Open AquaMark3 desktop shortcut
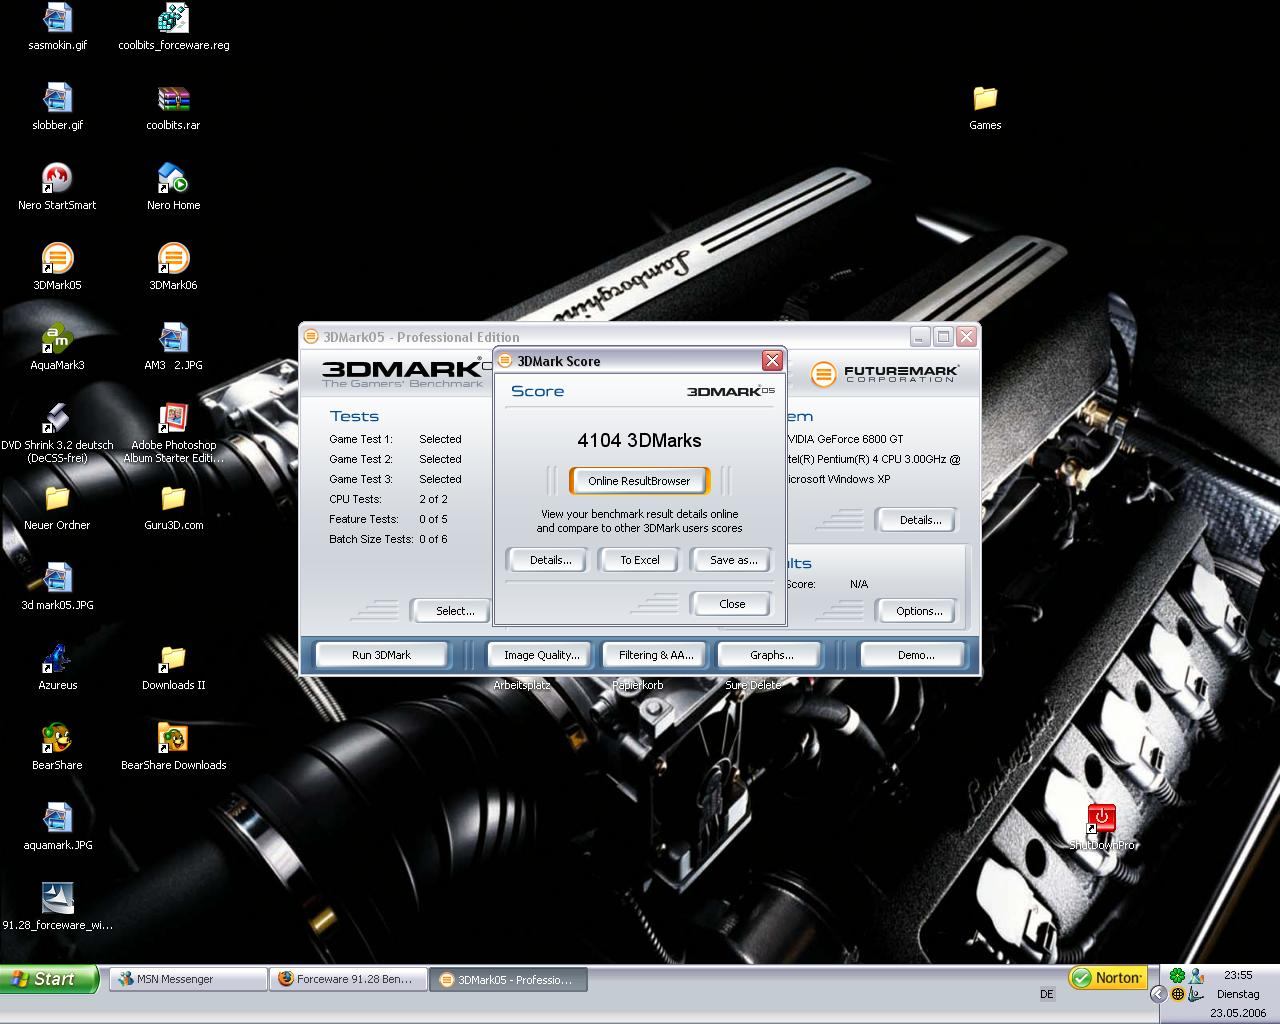Viewport: 1280px width, 1024px height. click(57, 347)
